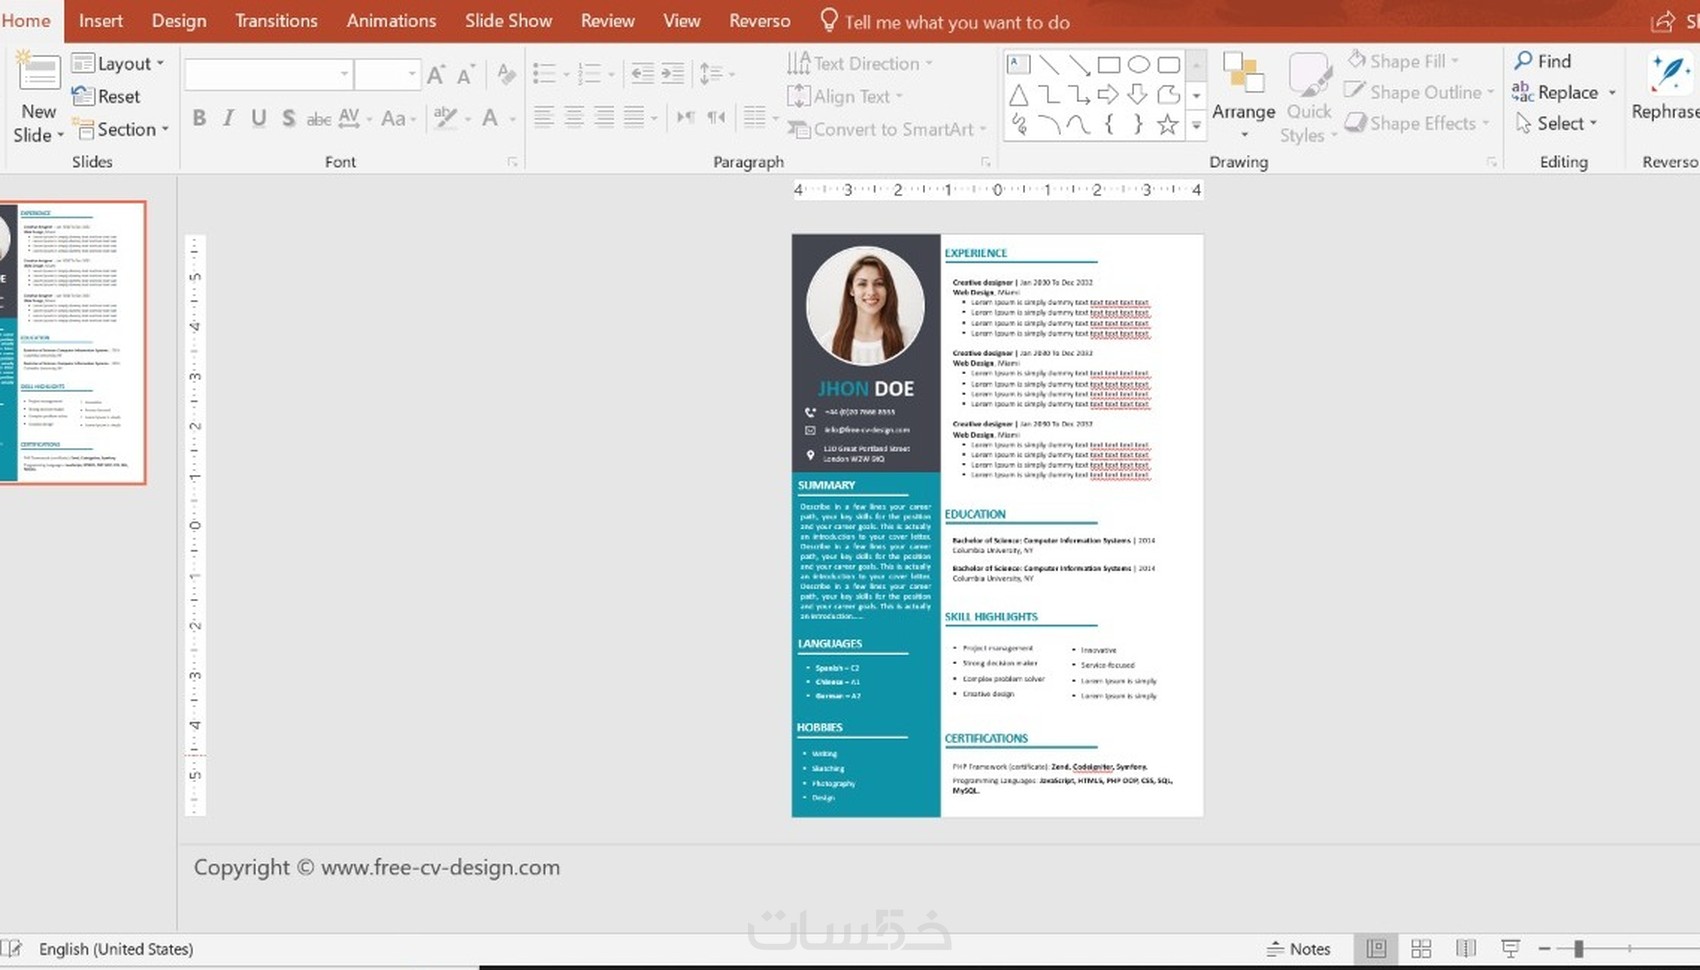Switch to the Design tab

coord(179,20)
